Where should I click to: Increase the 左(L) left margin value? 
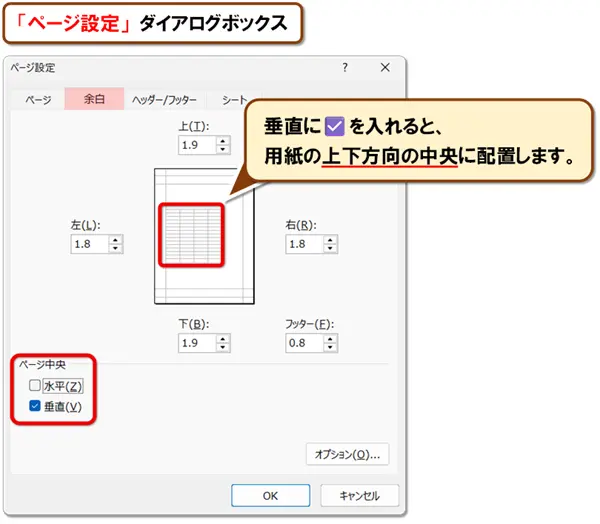[116, 240]
